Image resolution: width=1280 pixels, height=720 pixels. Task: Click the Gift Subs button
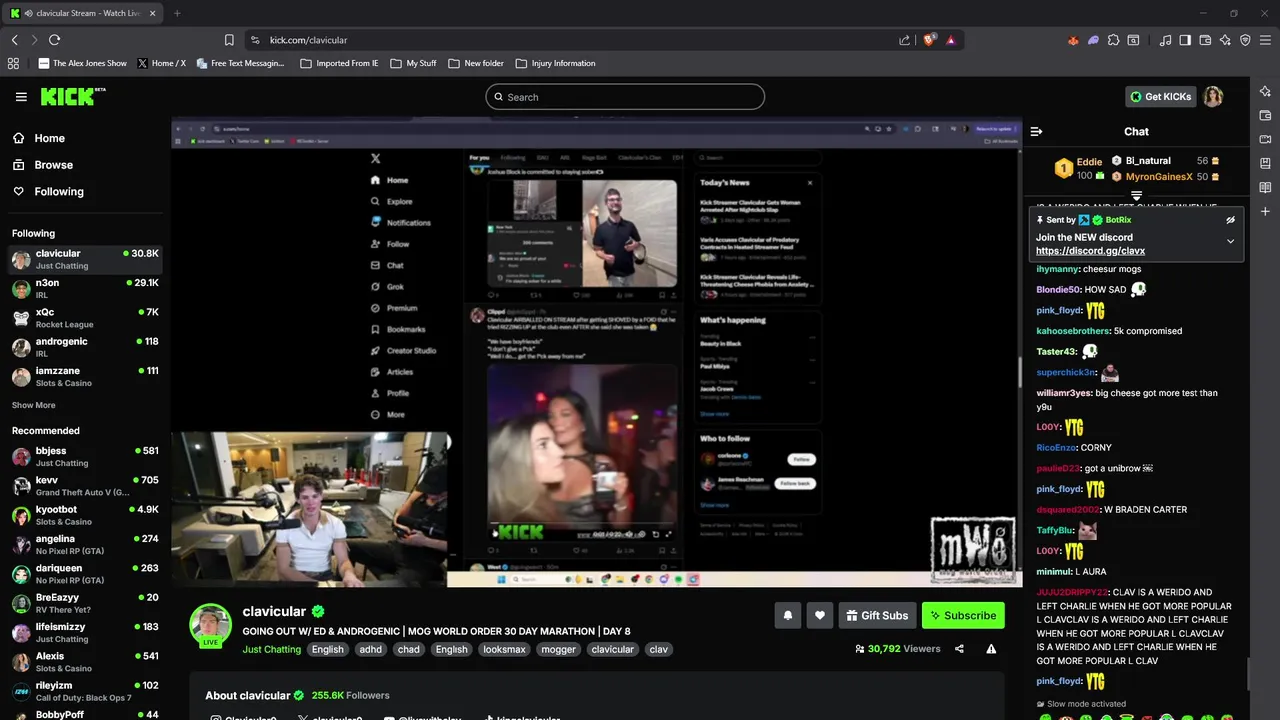point(876,615)
